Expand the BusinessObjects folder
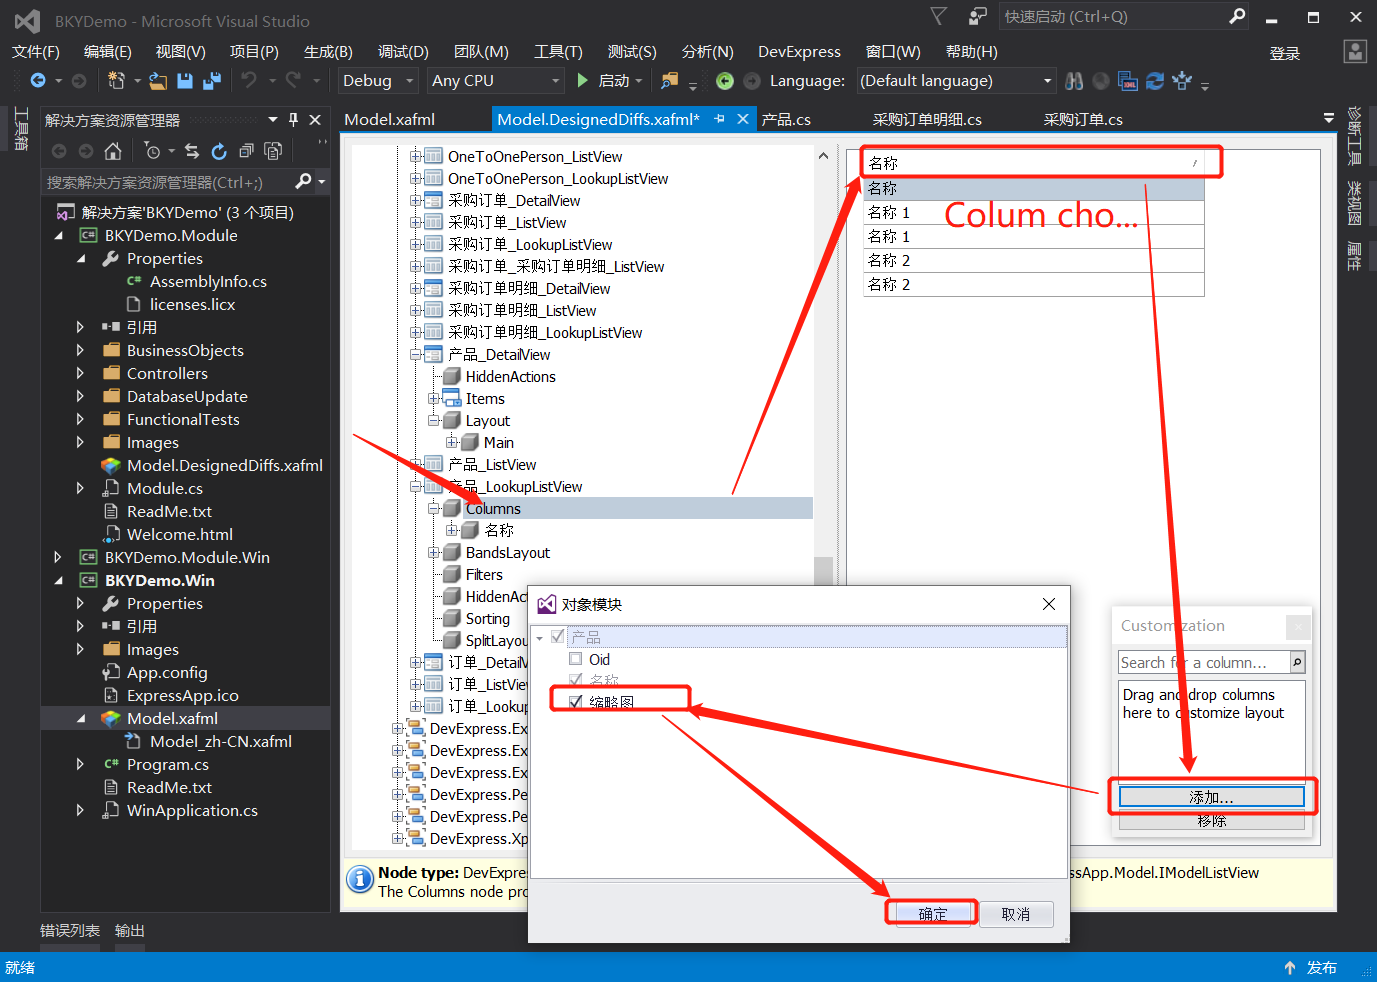Screen dimensions: 1377x982 pyautogui.click(x=80, y=350)
